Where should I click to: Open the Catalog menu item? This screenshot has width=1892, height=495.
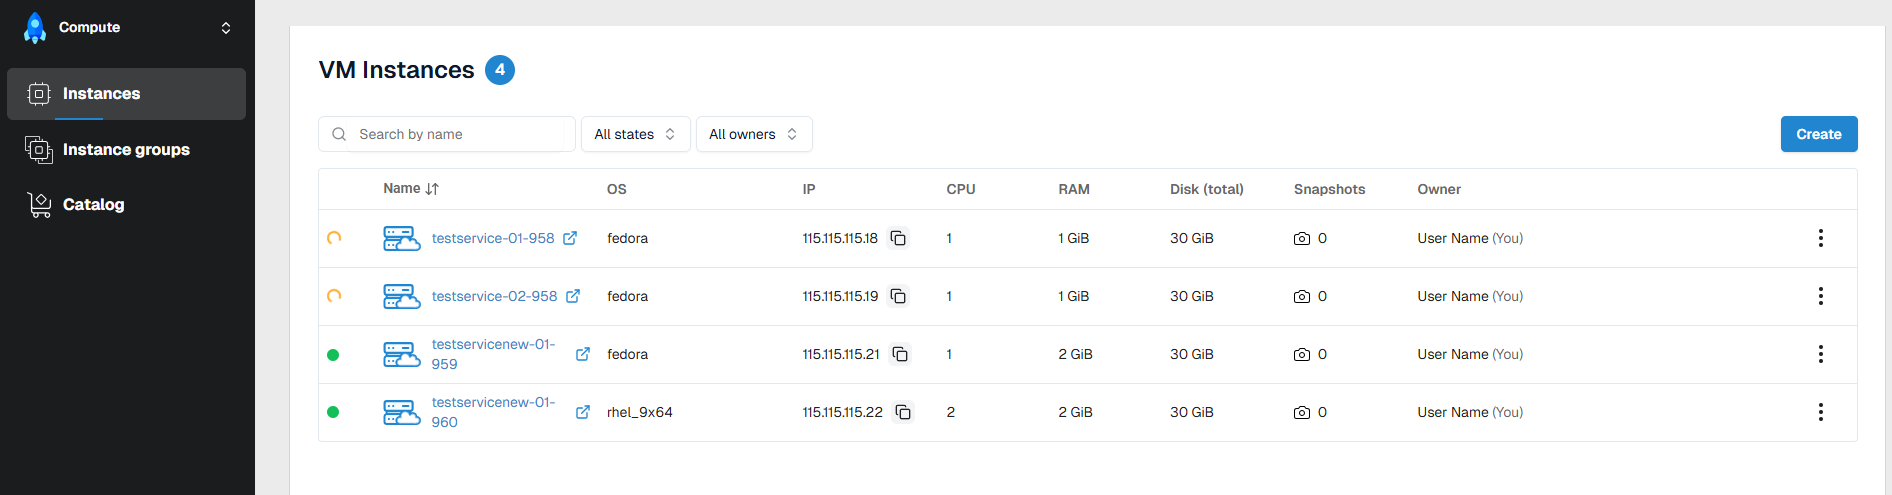93,205
